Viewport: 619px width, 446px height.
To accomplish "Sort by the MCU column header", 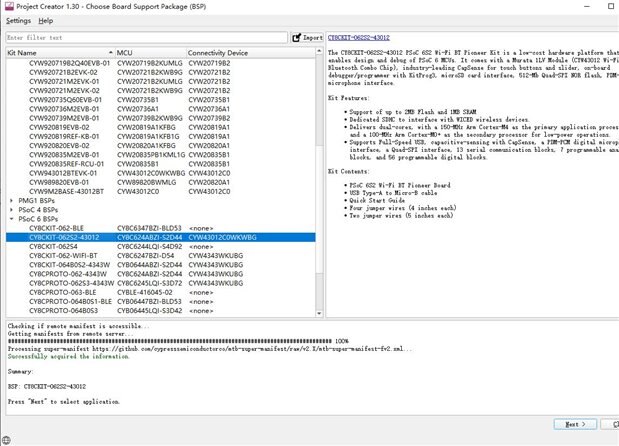I will 150,53.
